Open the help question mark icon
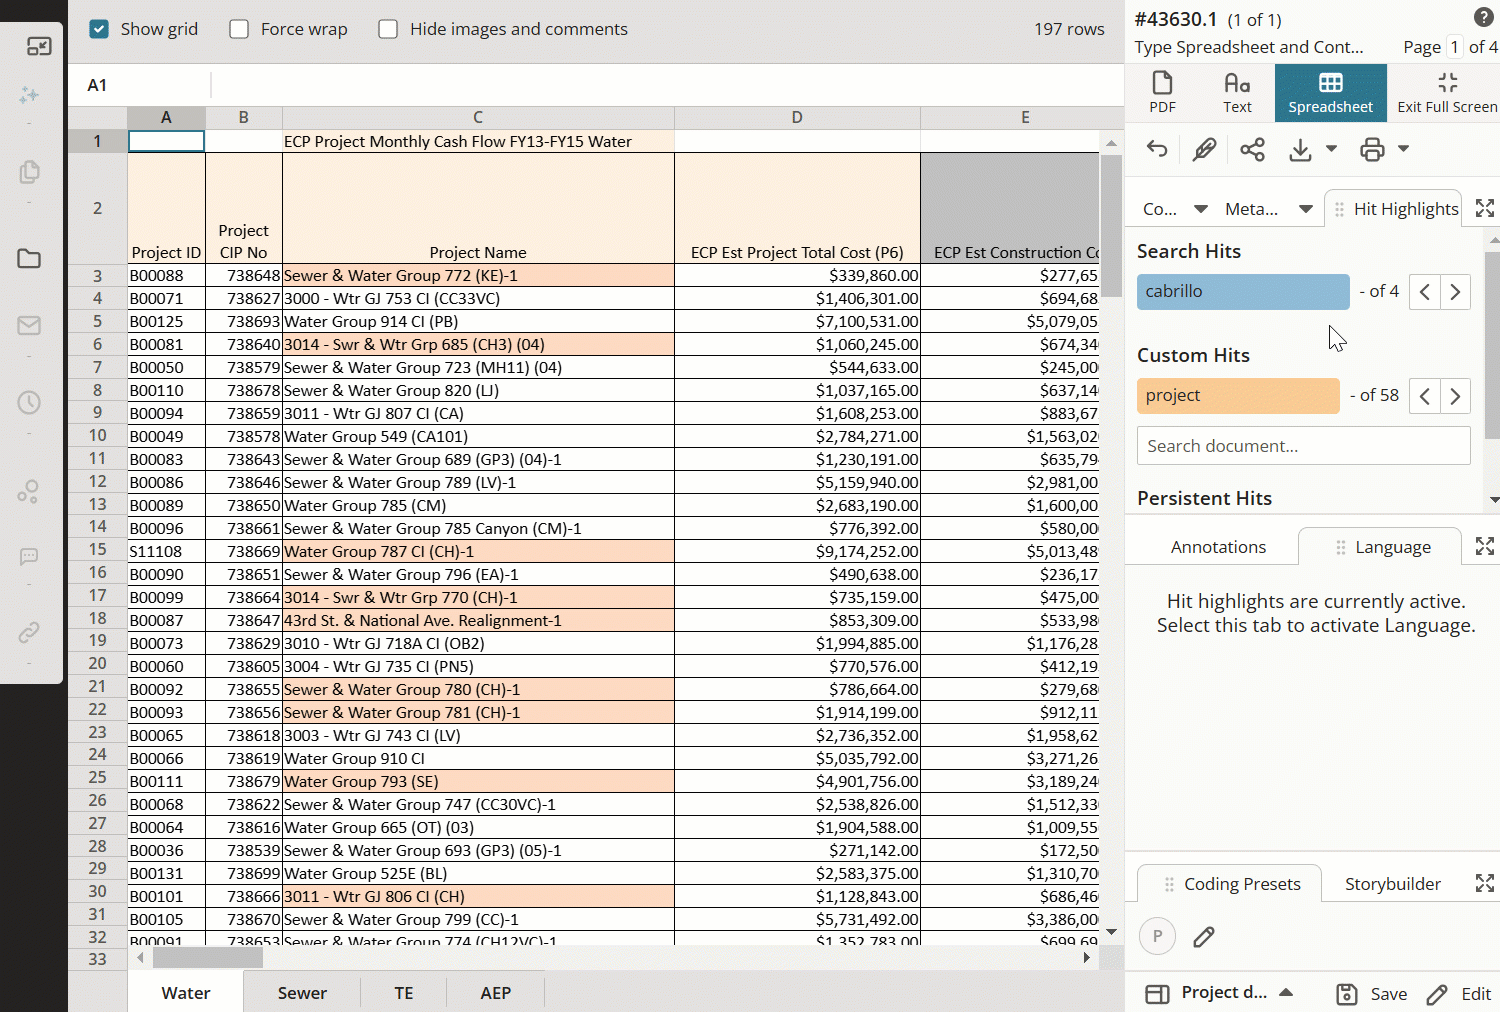 click(x=1484, y=17)
